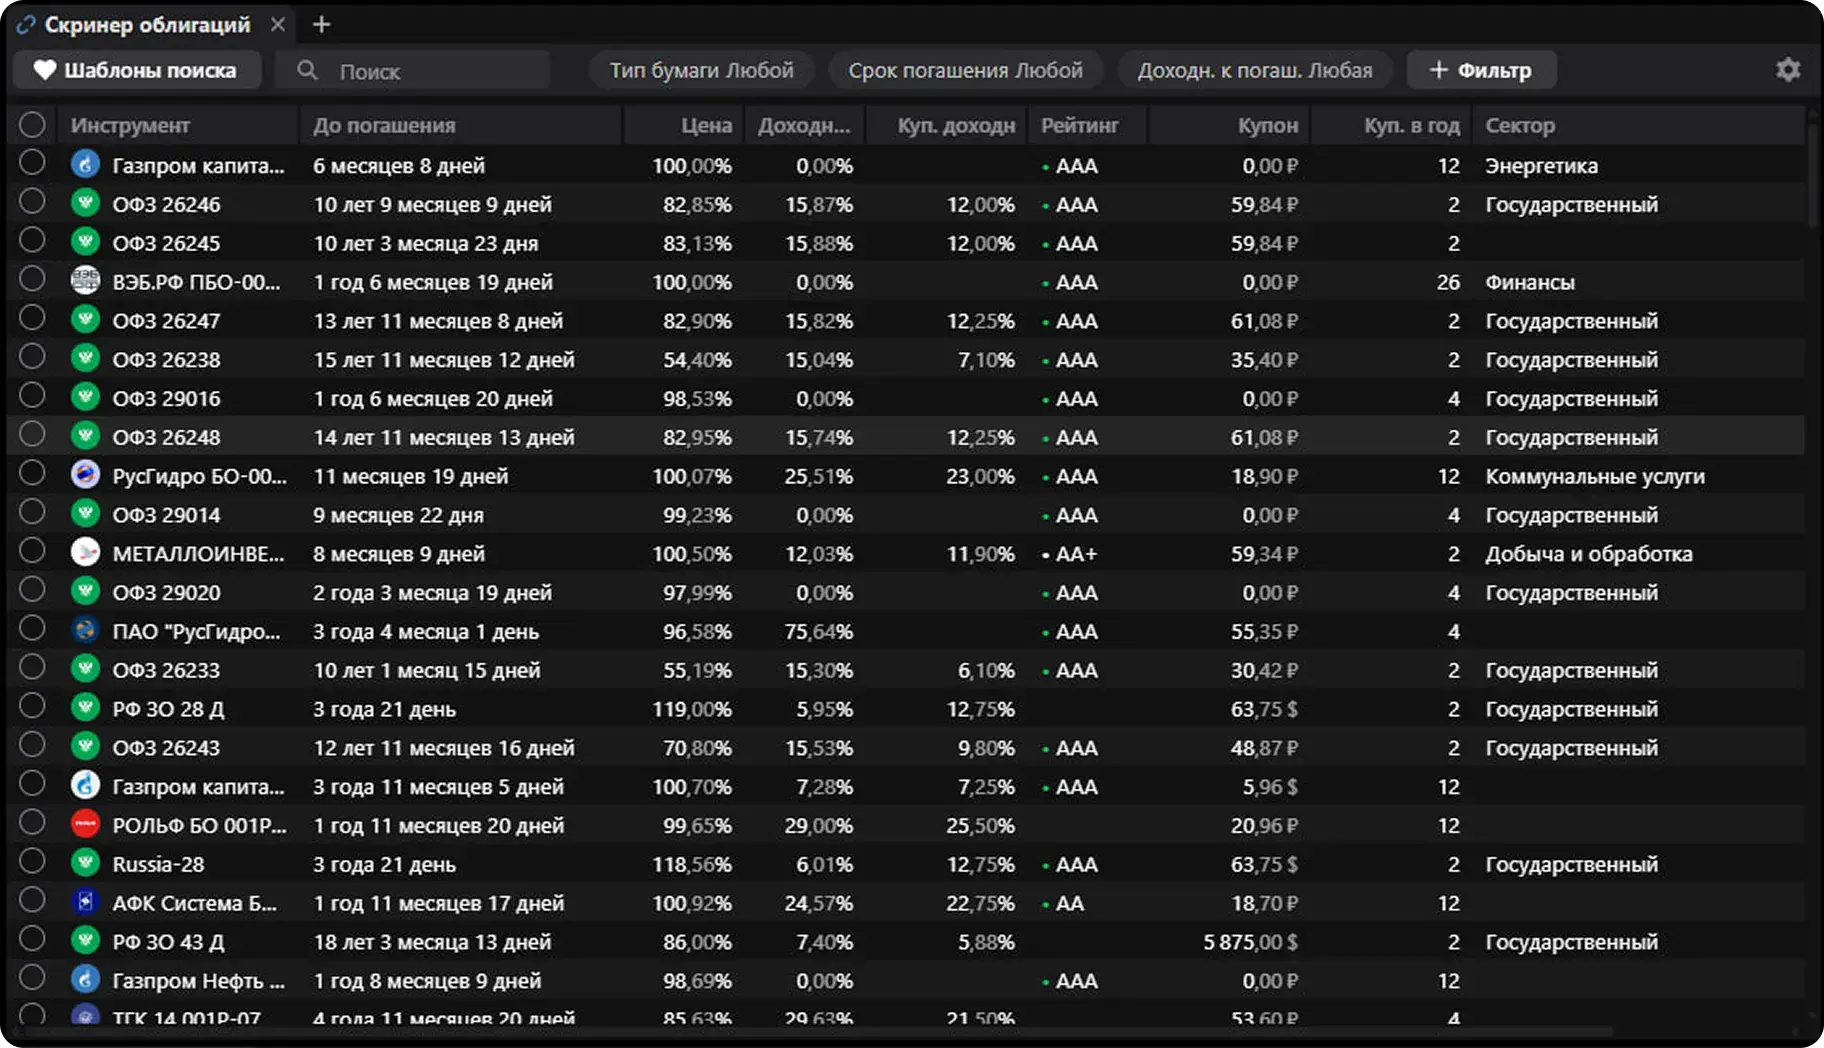Select the МЕТАЛЛОИНВЕ row checkbox

click(x=32, y=551)
